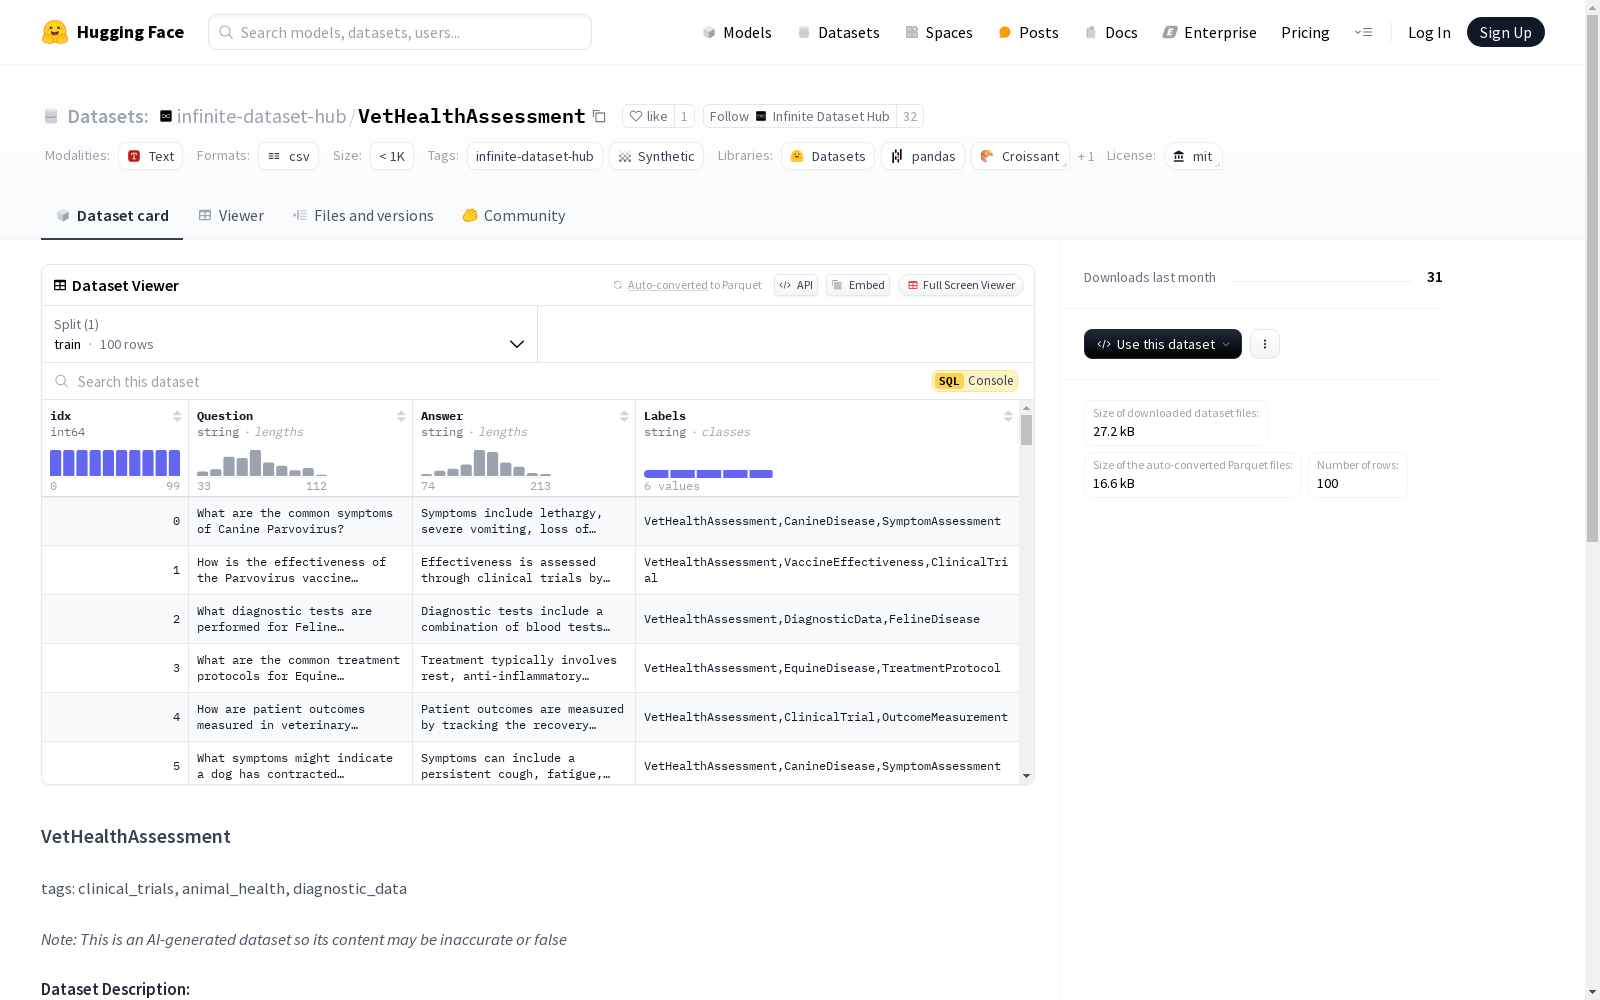
Task: Sort the Question column
Action: [401, 416]
